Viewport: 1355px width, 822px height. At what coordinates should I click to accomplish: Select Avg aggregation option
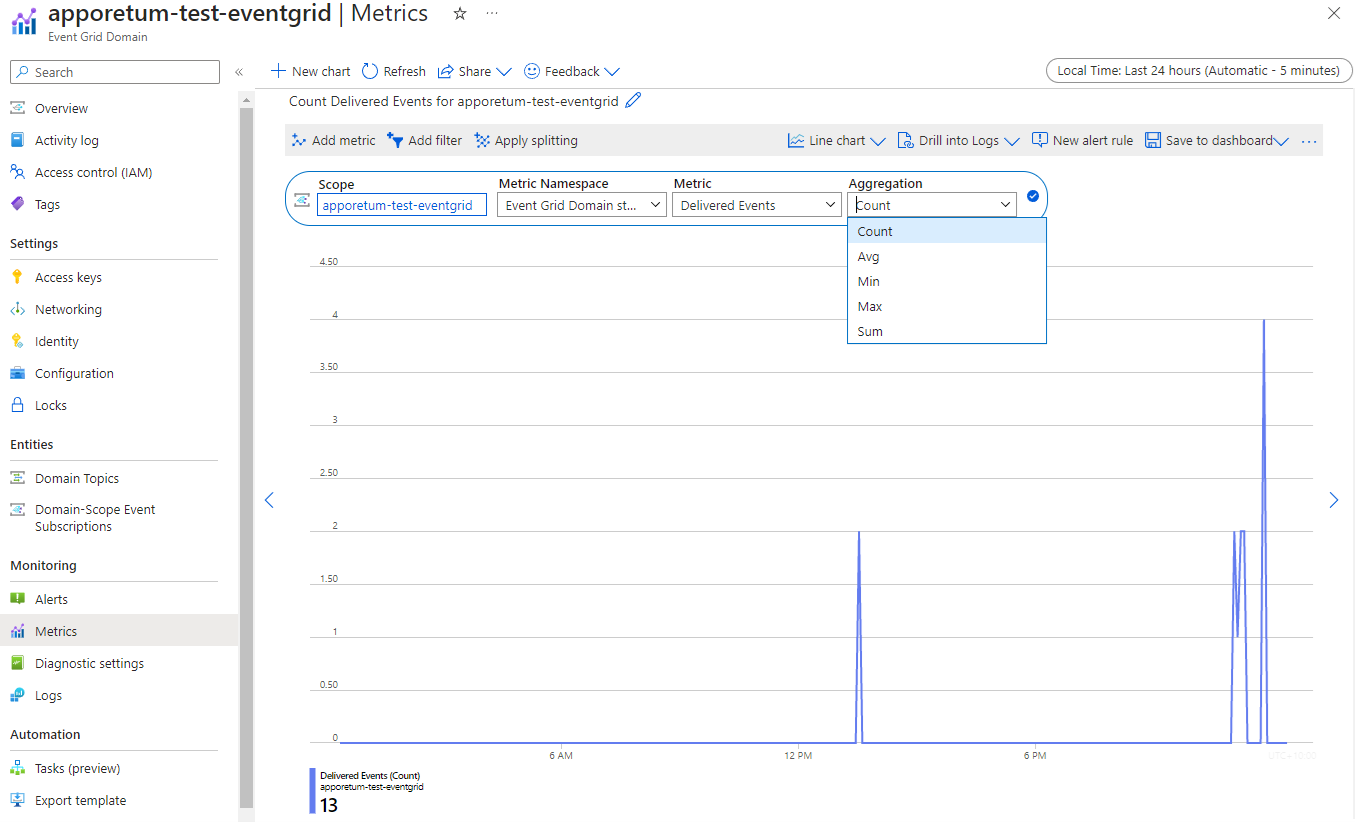[x=946, y=256]
